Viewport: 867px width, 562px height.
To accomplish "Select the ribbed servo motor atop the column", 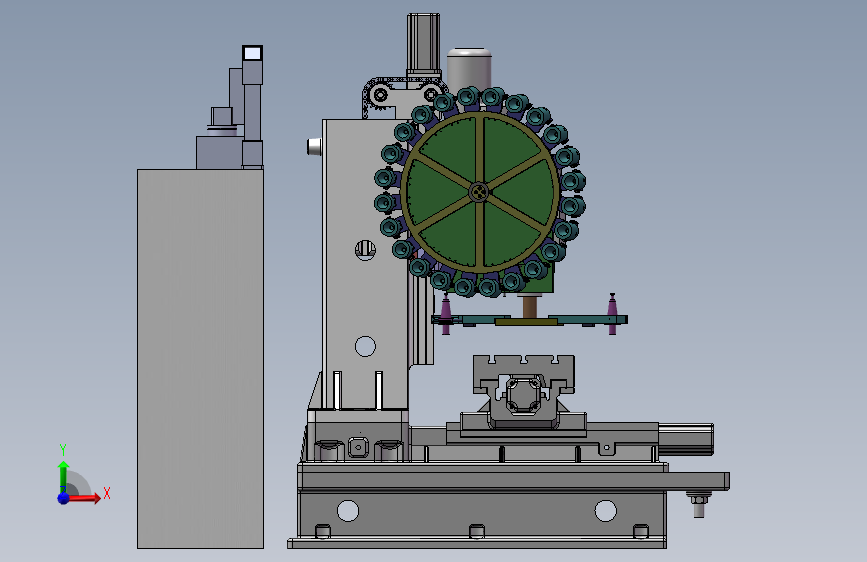I will [x=424, y=45].
